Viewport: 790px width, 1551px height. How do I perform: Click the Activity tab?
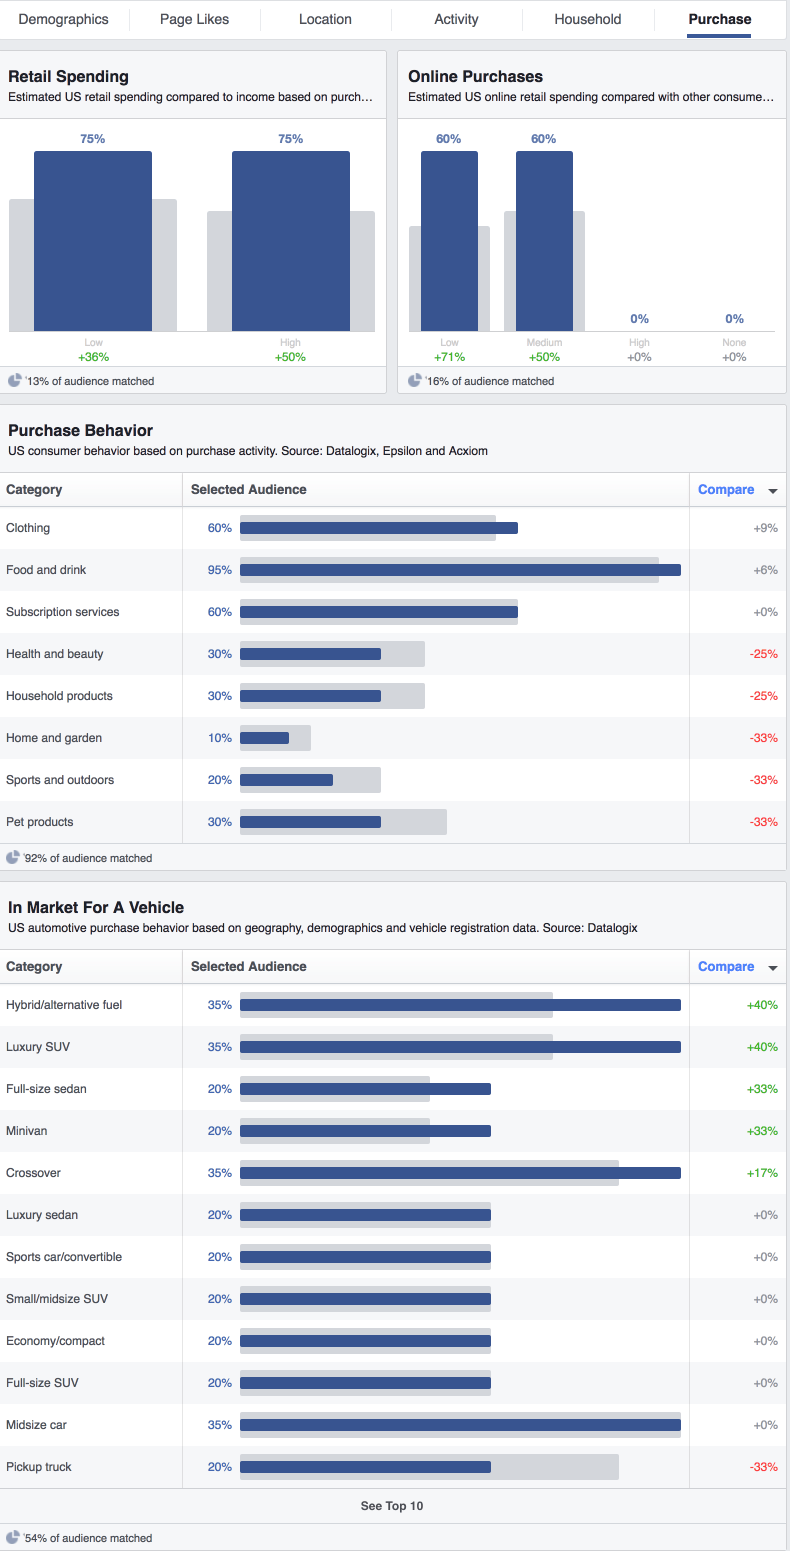tap(456, 19)
